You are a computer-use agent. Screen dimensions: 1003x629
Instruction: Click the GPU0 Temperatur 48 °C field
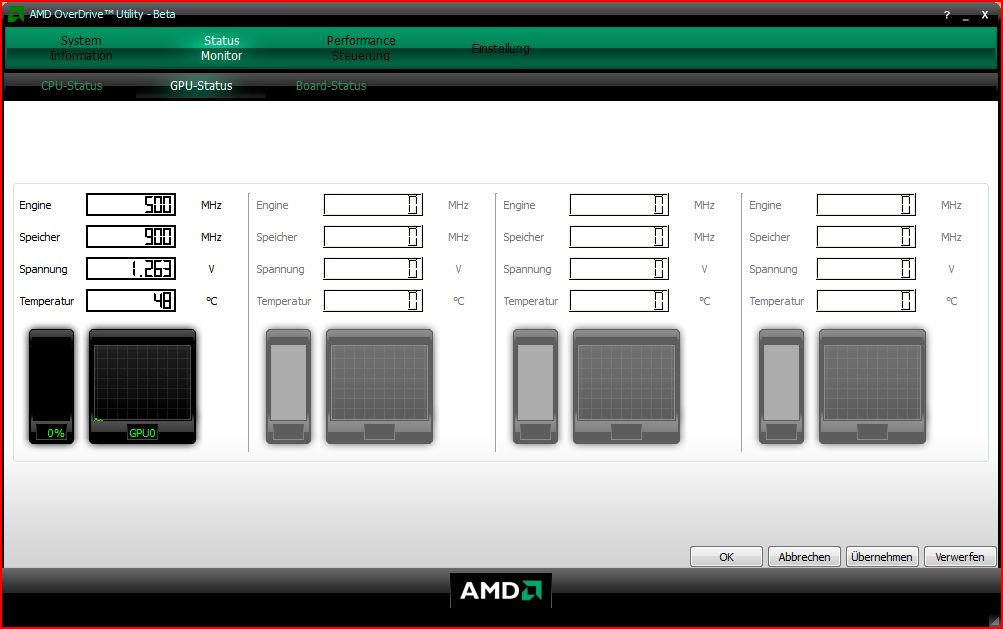coord(131,301)
